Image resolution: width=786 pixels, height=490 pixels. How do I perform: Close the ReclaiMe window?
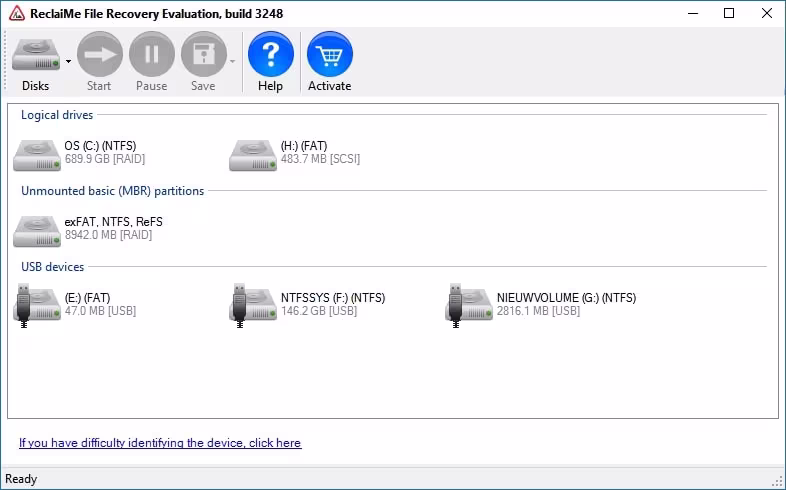(x=766, y=14)
